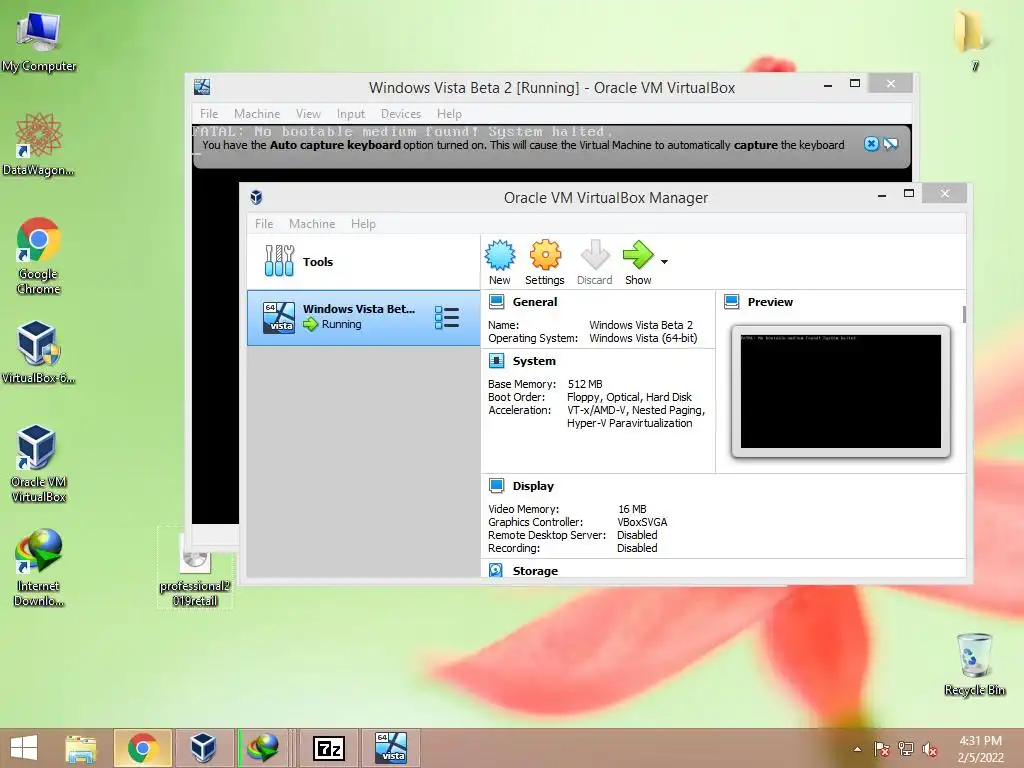Viewport: 1024px width, 768px height.
Task: Select Windows Vista Beta 2 machine entry
Action: pos(363,317)
